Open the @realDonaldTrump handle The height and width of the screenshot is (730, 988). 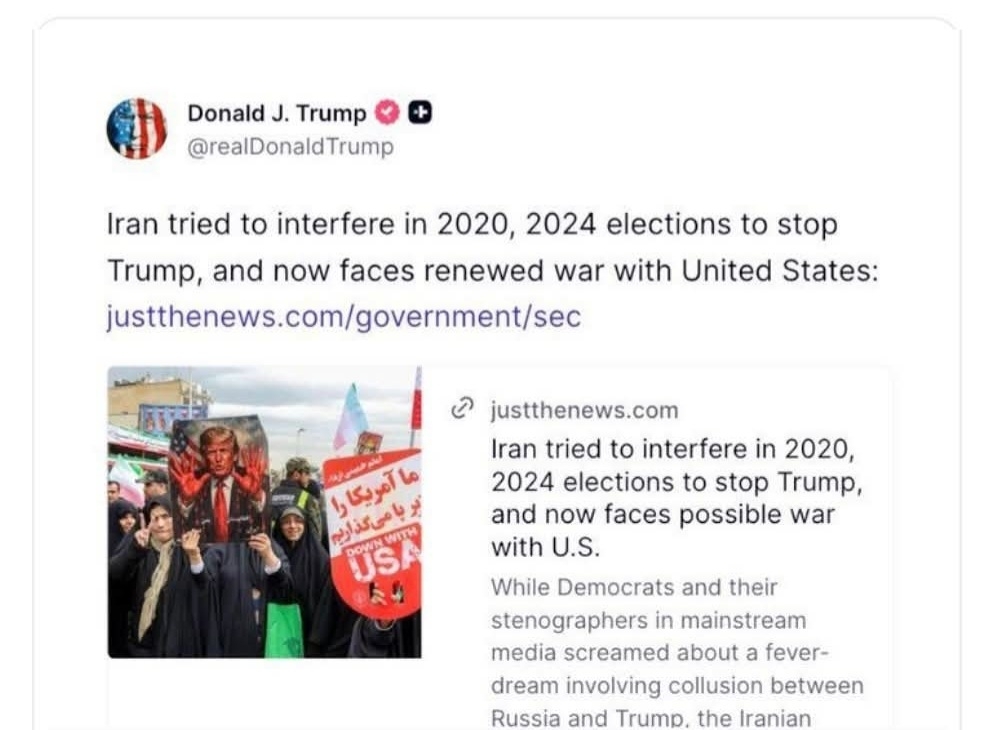point(290,147)
